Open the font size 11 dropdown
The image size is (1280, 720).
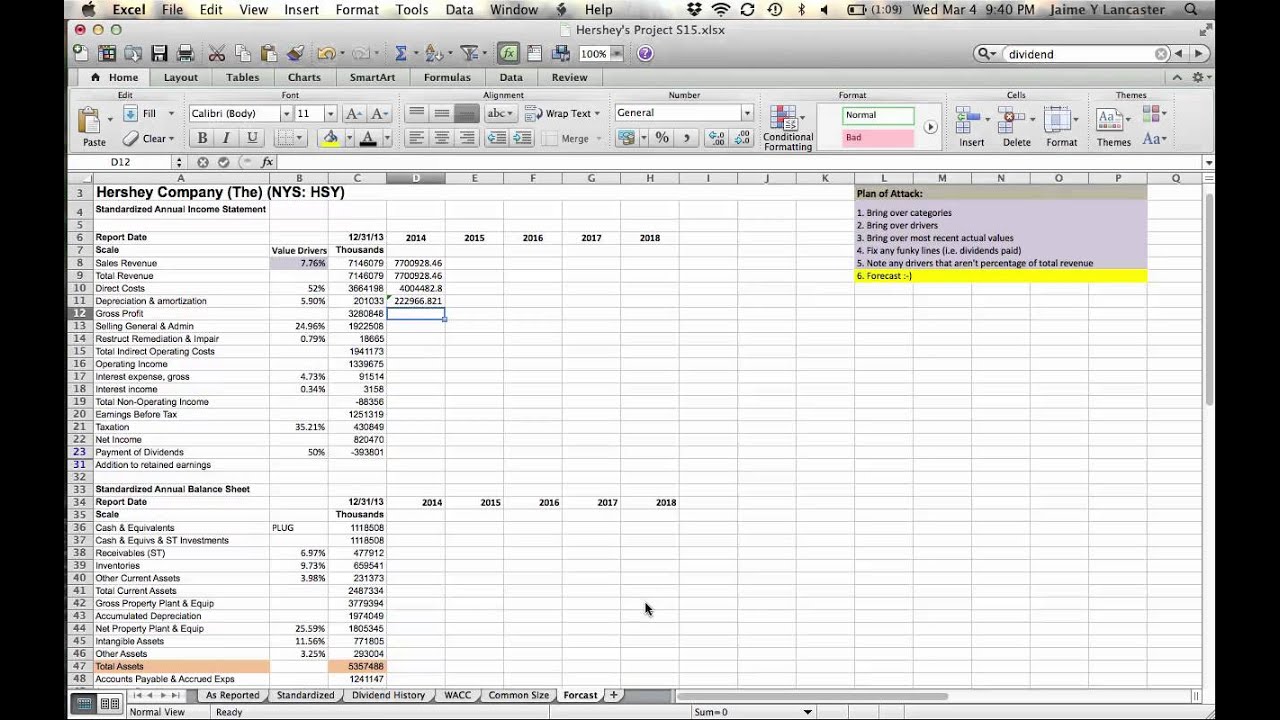pyautogui.click(x=330, y=114)
